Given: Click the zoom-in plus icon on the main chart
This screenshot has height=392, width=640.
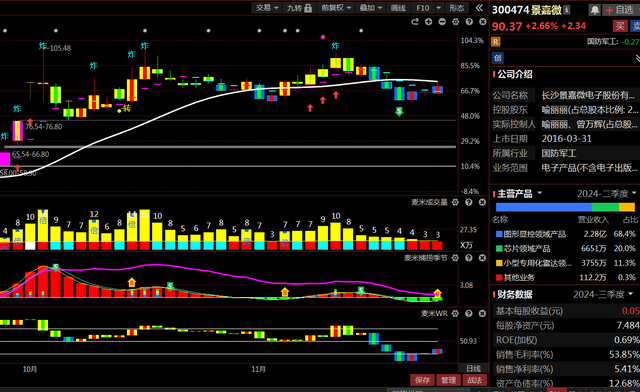Looking at the screenshot, I should pyautogui.click(x=428, y=22).
